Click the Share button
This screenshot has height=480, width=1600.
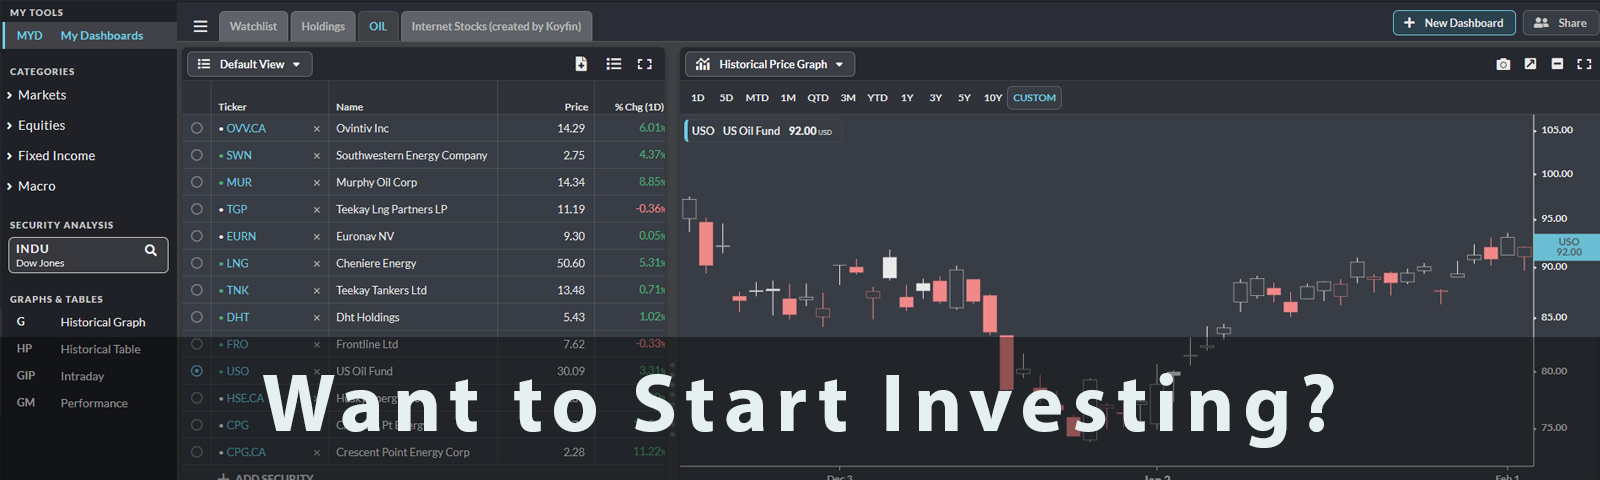point(1560,23)
